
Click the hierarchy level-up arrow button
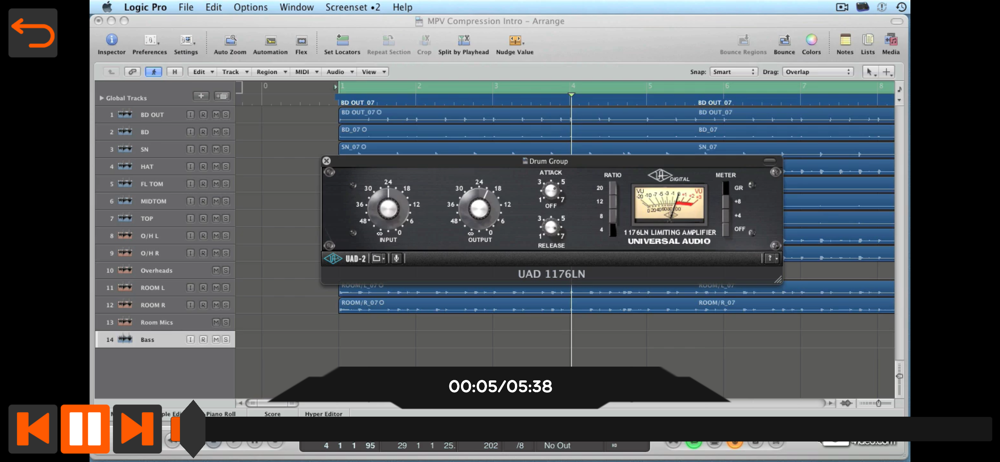pos(111,72)
